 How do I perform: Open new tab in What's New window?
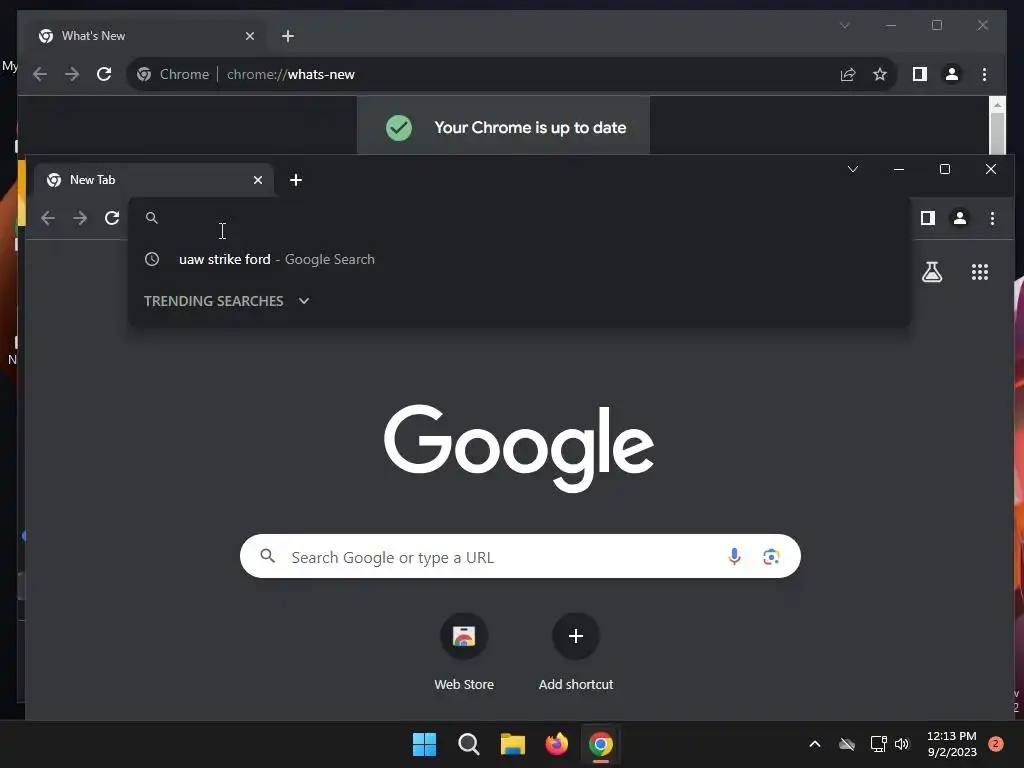[x=287, y=36]
